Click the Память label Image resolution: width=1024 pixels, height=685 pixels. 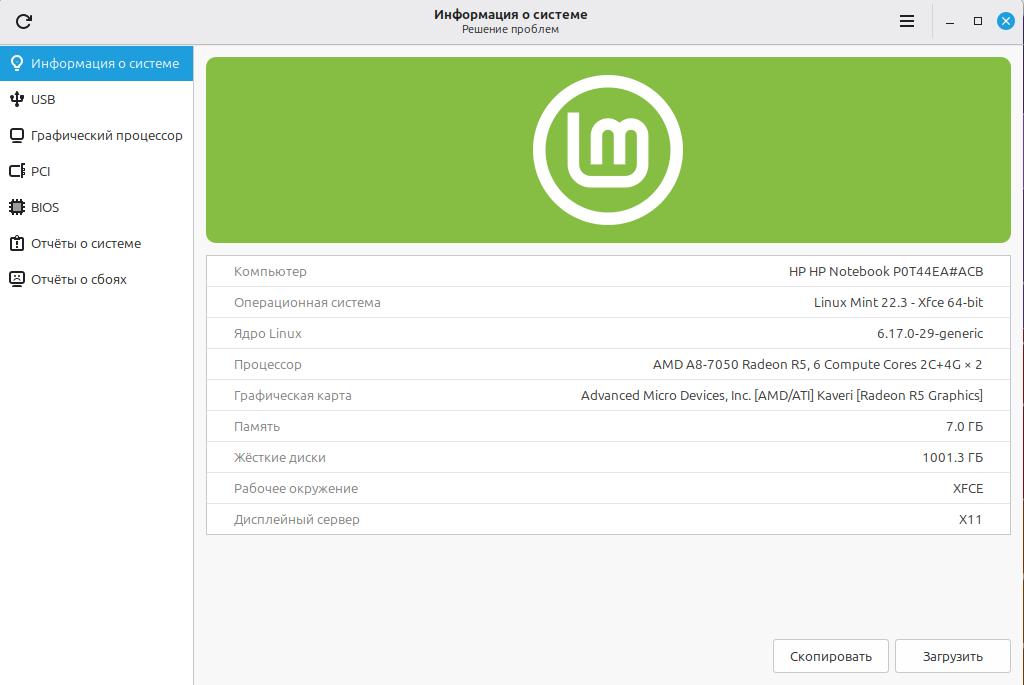(x=257, y=426)
